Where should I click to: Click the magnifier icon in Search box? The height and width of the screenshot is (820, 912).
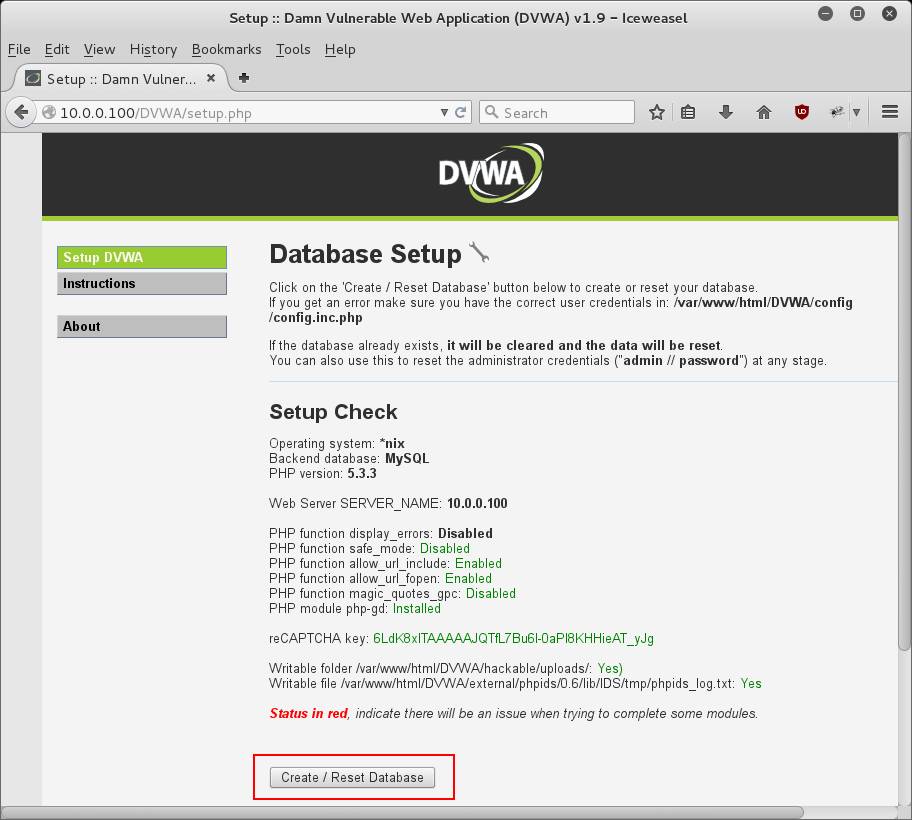491,112
